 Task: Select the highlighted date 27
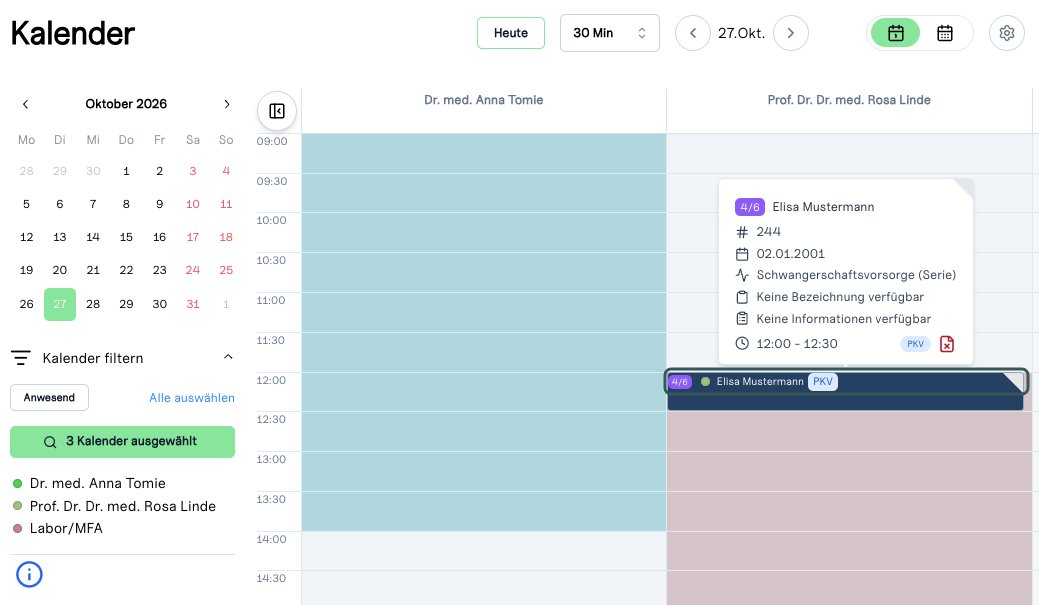pyautogui.click(x=60, y=304)
